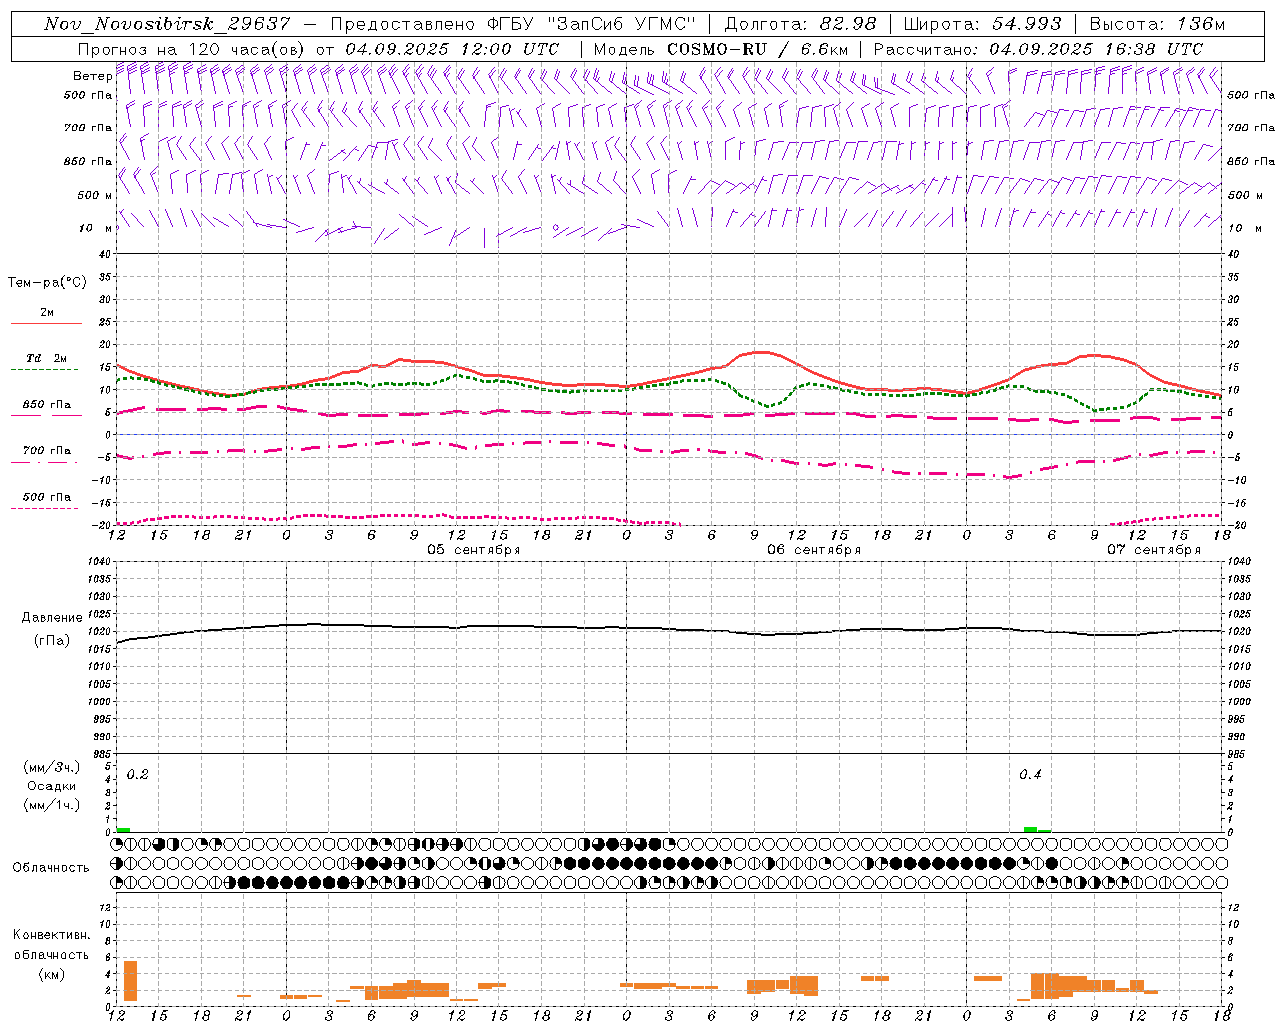Click the '(мм/3ч.)' precipitation unit label
1280x1024 pixels.
tap(51, 767)
